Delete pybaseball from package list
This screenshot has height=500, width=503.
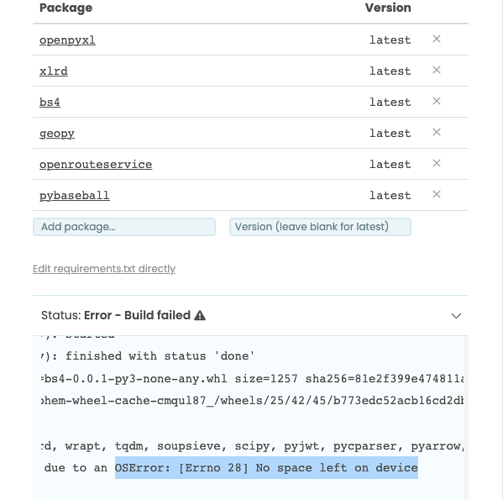[436, 194]
